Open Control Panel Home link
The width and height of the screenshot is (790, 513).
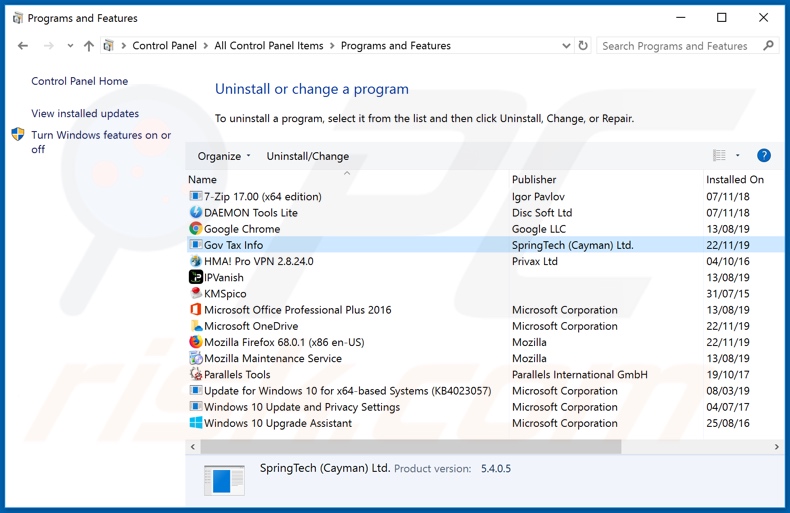pos(80,81)
